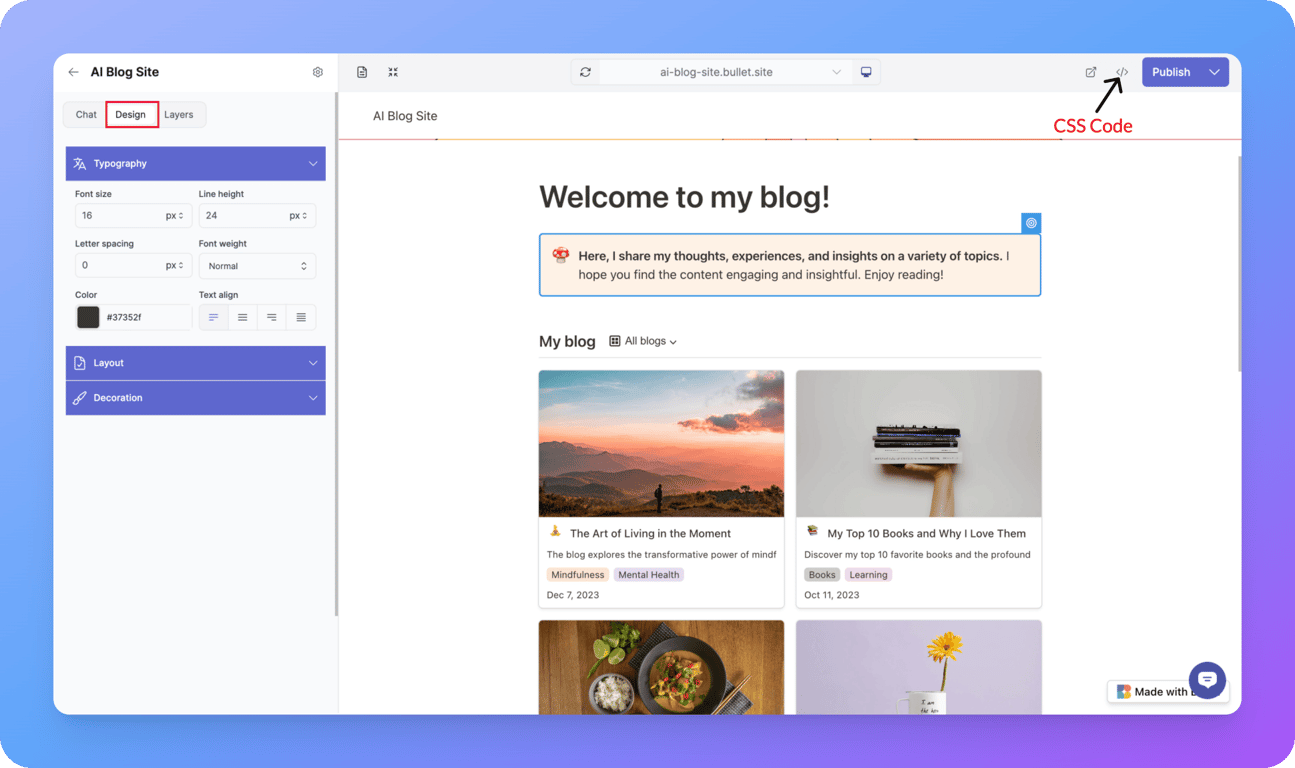Open The Art of Living in the Moment post

tap(650, 534)
